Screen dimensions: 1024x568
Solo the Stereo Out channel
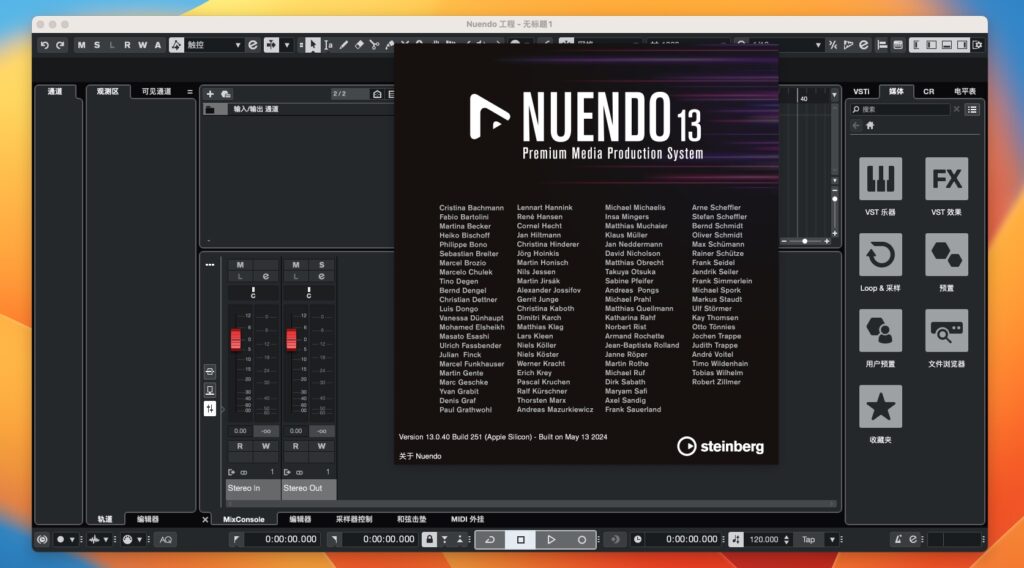(321, 265)
